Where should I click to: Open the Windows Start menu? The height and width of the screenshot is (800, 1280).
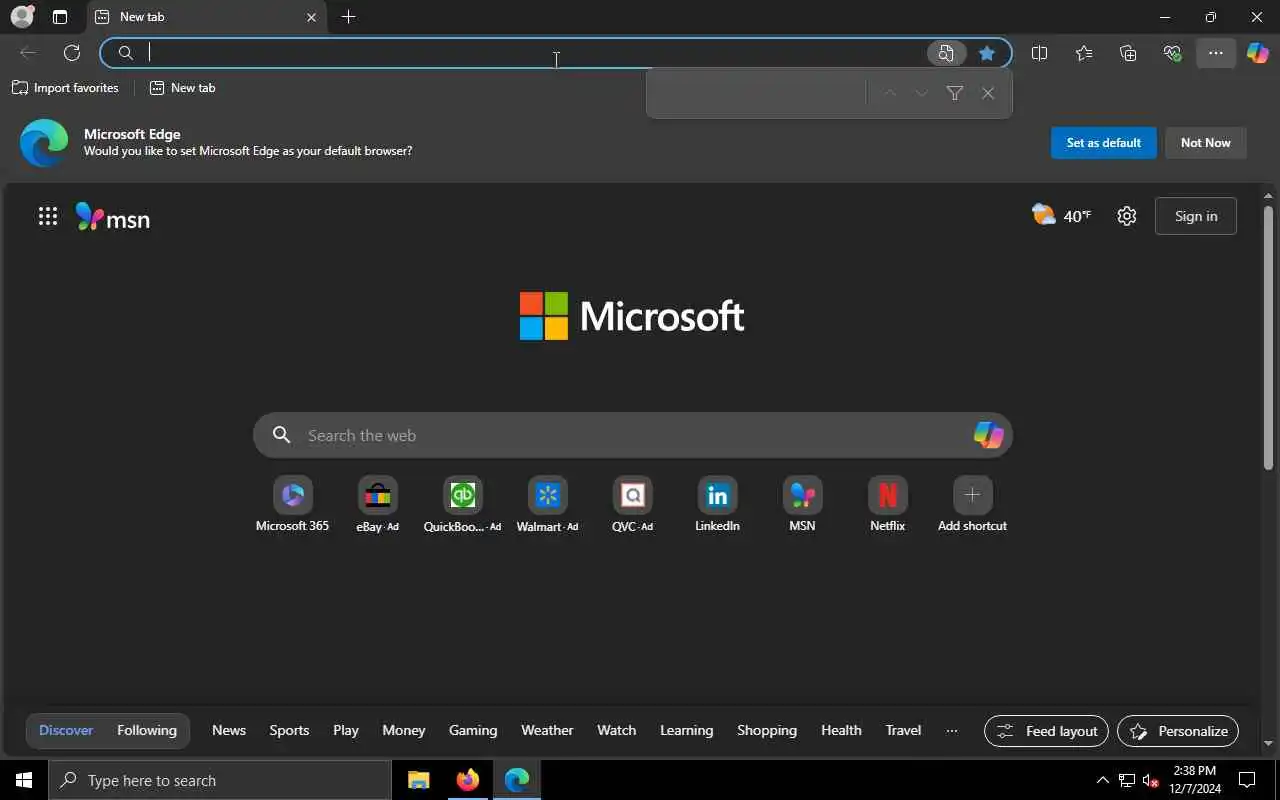(x=24, y=780)
